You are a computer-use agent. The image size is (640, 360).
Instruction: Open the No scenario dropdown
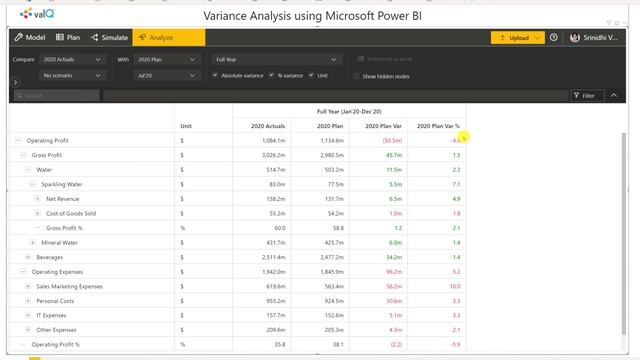72,76
